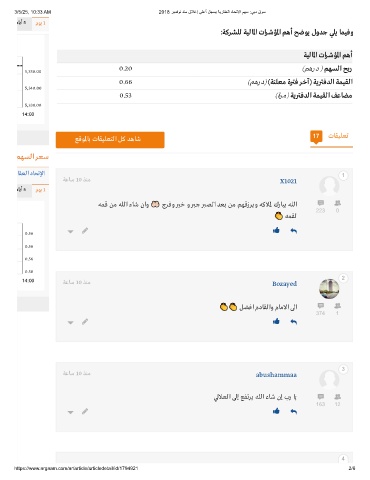Image resolution: width=370 pixels, height=480 pixels.
Task: Expand options arrow on abushammaa's comment
Action: [70, 412]
